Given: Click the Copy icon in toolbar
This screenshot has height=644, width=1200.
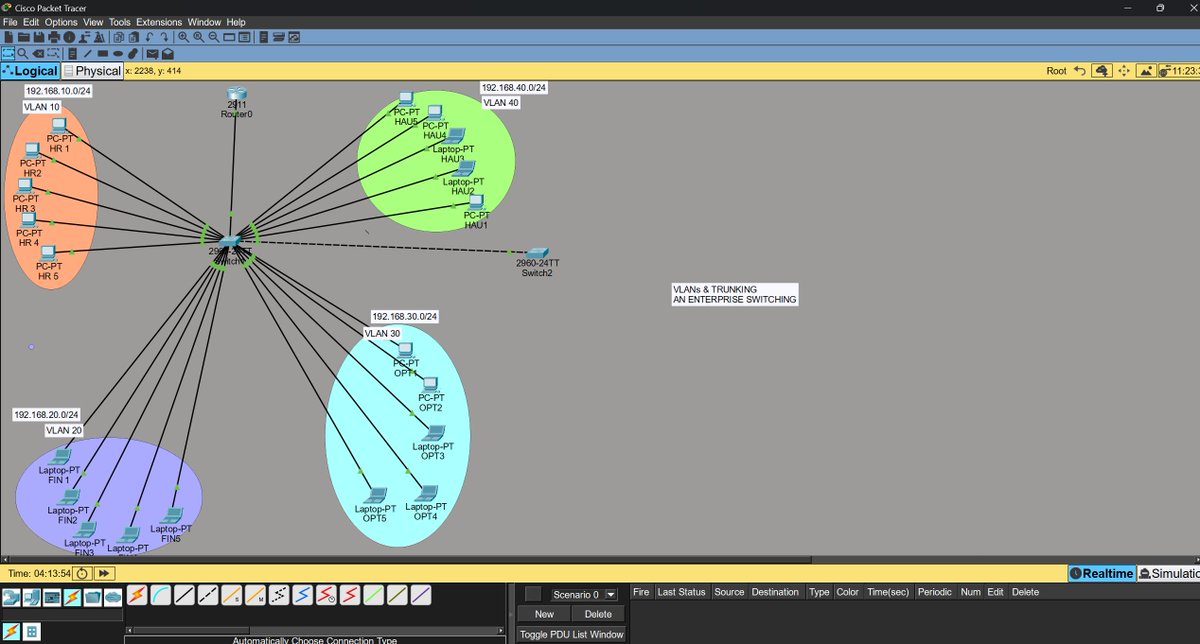Looking at the screenshot, I should pyautogui.click(x=118, y=37).
